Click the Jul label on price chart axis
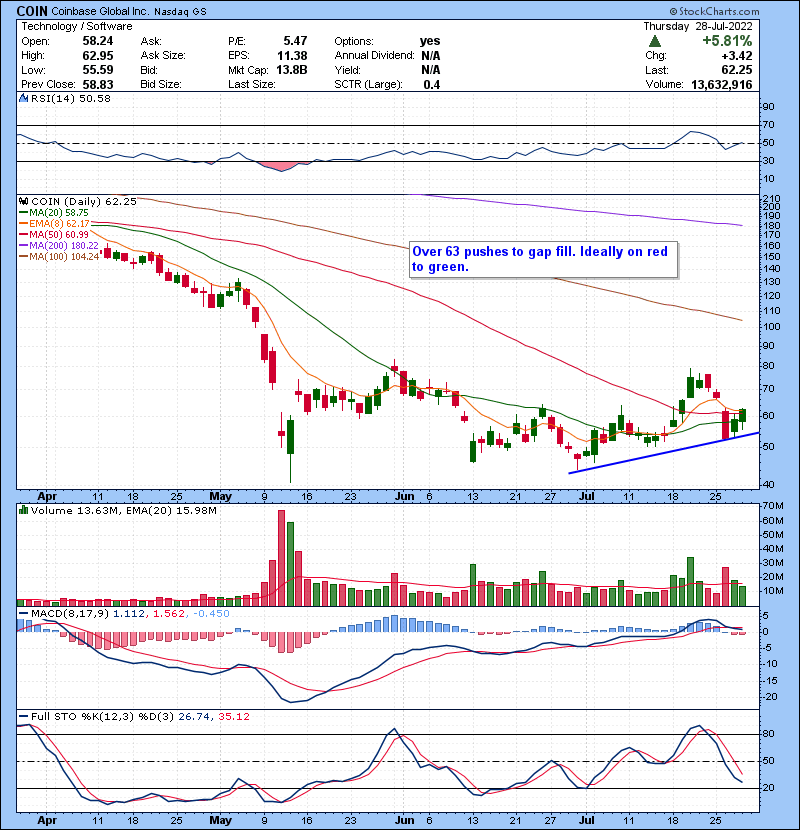 (586, 497)
